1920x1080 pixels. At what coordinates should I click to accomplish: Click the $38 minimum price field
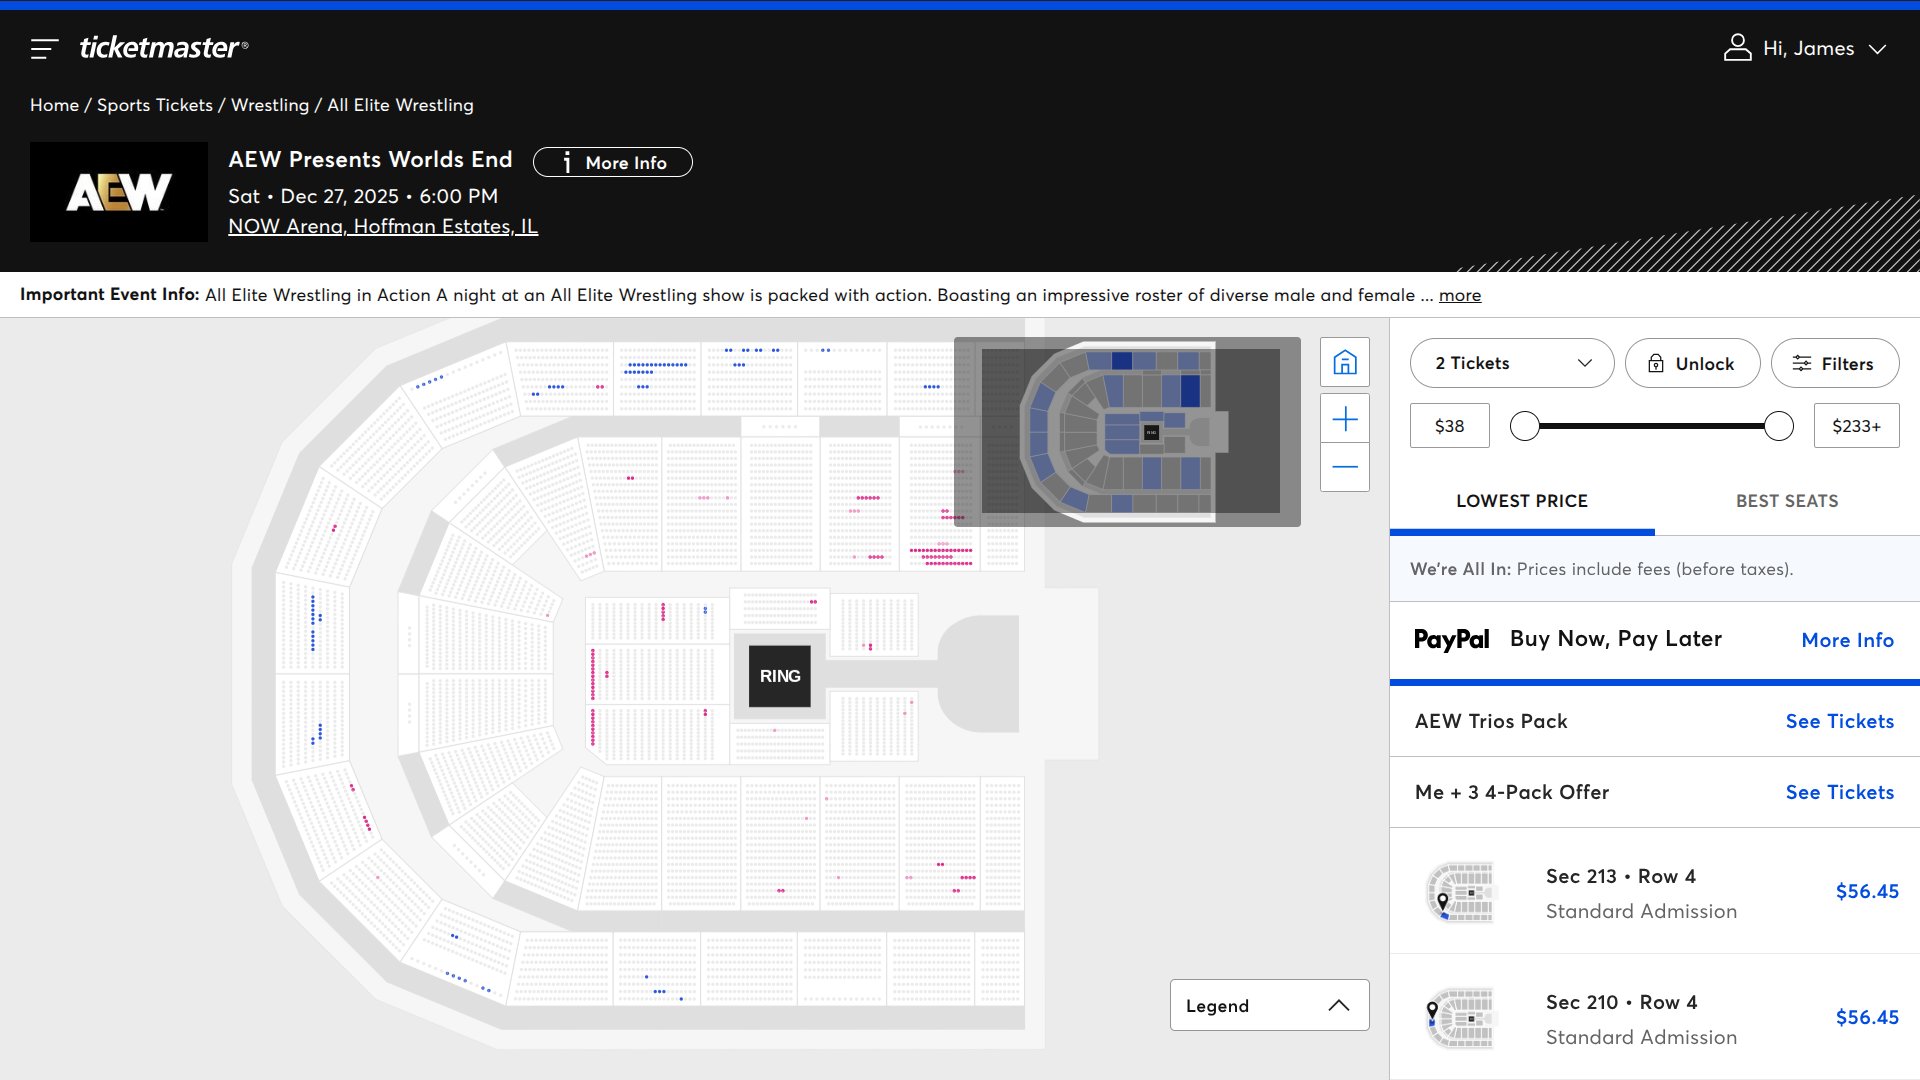[x=1449, y=427]
